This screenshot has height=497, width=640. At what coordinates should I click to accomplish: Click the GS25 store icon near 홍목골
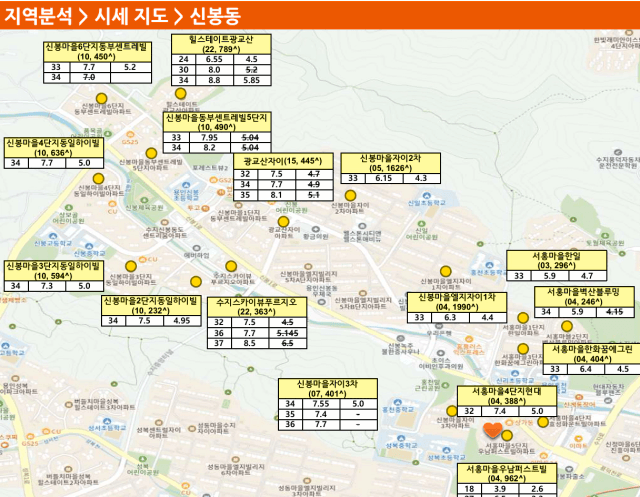click(x=130, y=135)
